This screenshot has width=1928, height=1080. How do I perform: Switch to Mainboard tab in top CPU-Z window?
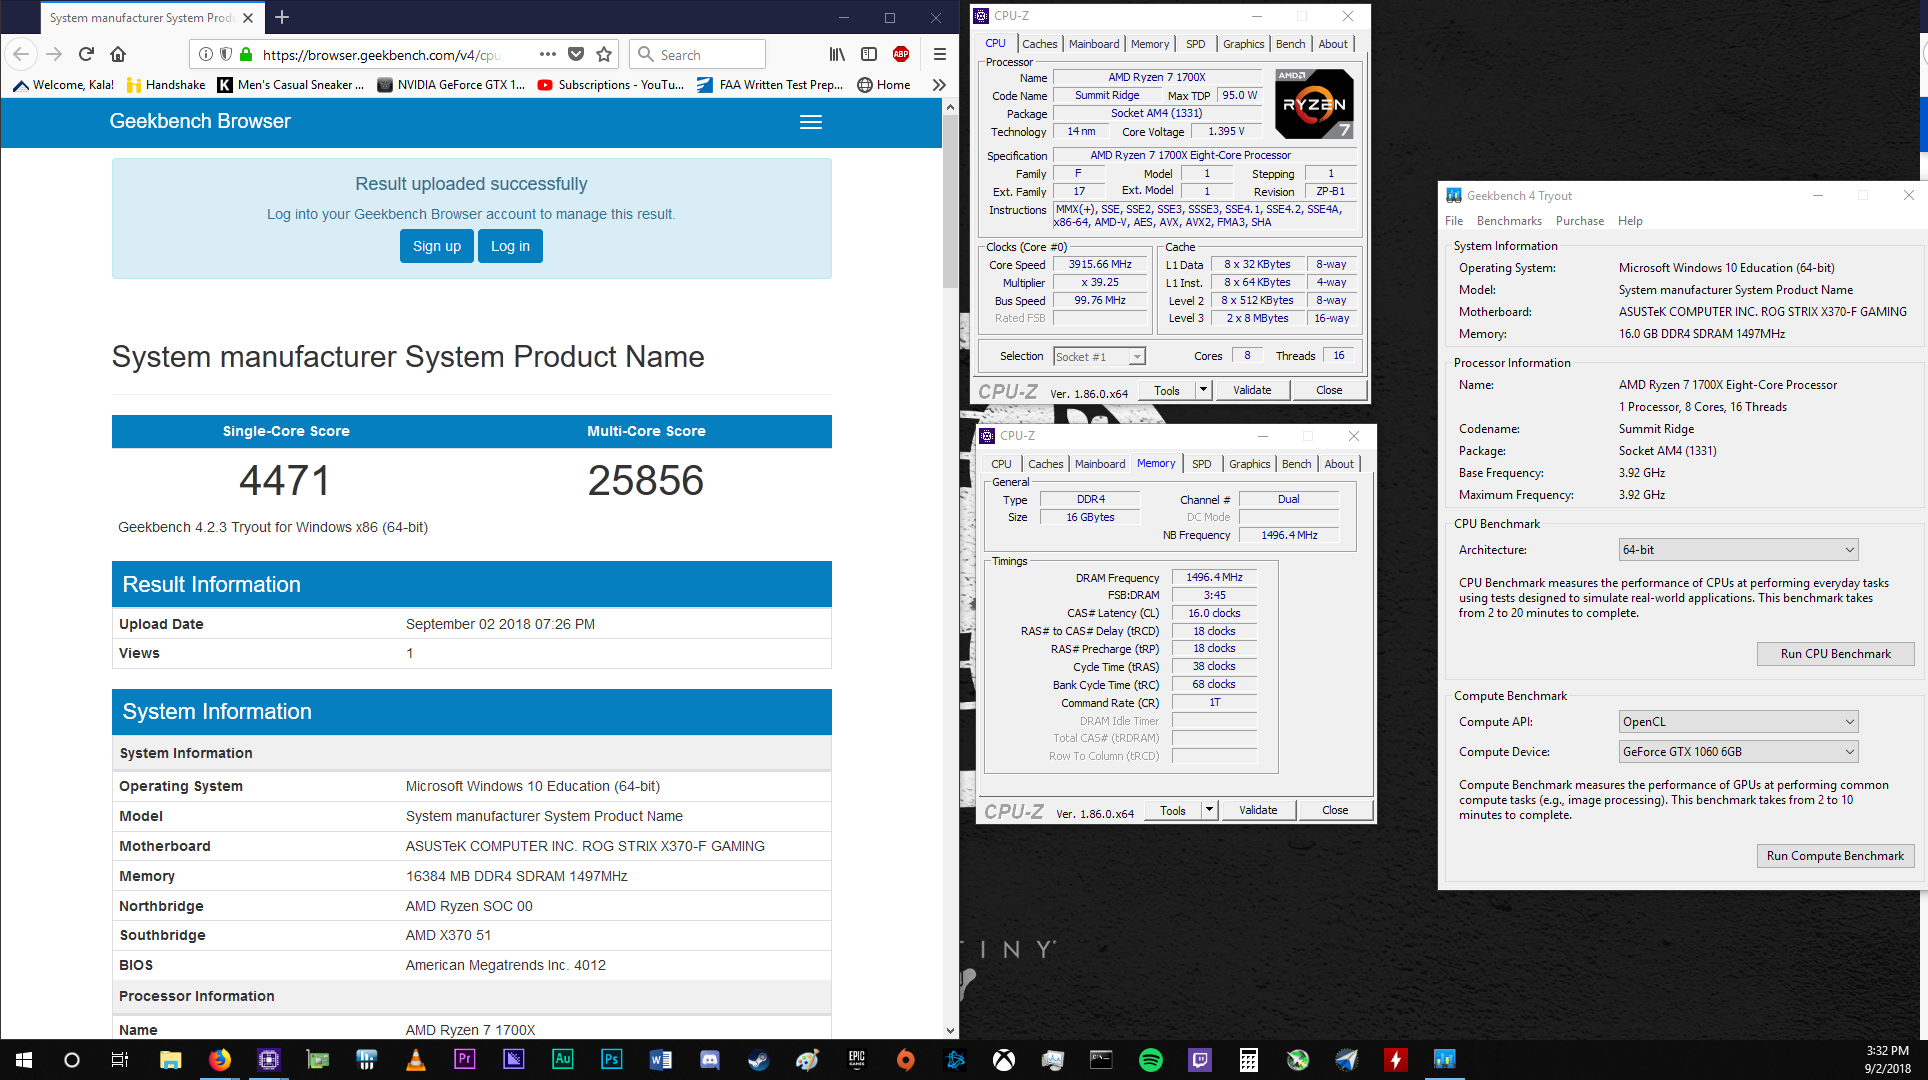(1094, 44)
